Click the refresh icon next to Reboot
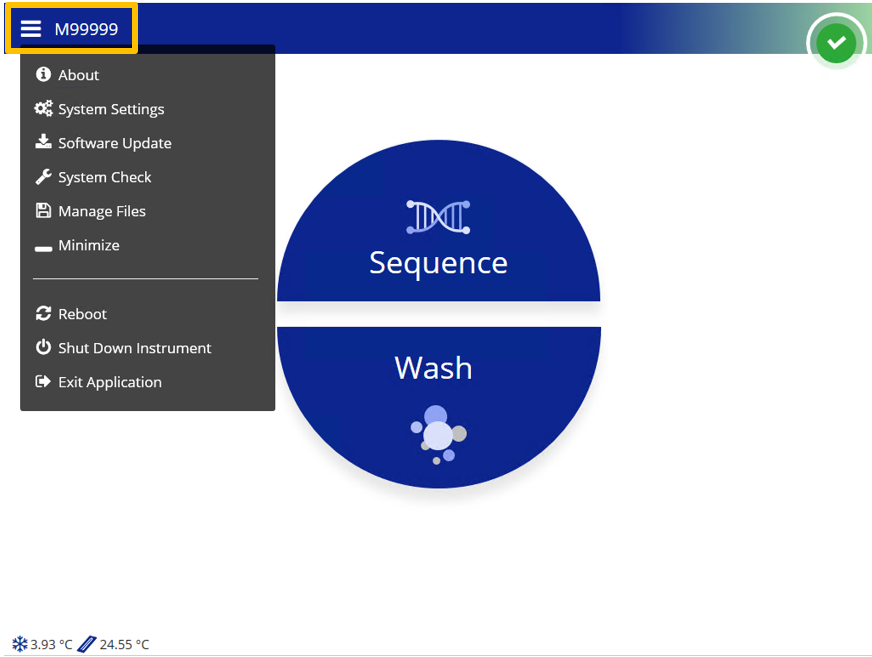 point(42,313)
